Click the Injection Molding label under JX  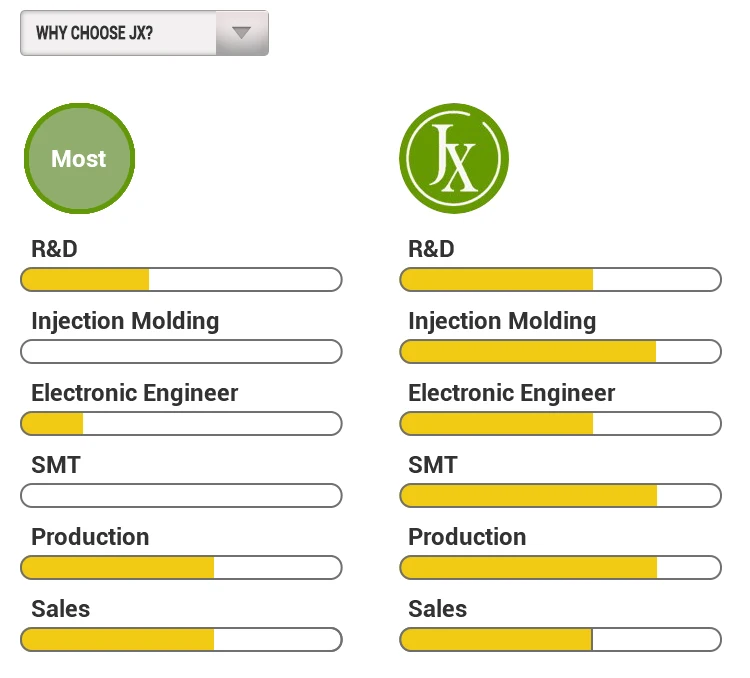pyautogui.click(x=502, y=321)
